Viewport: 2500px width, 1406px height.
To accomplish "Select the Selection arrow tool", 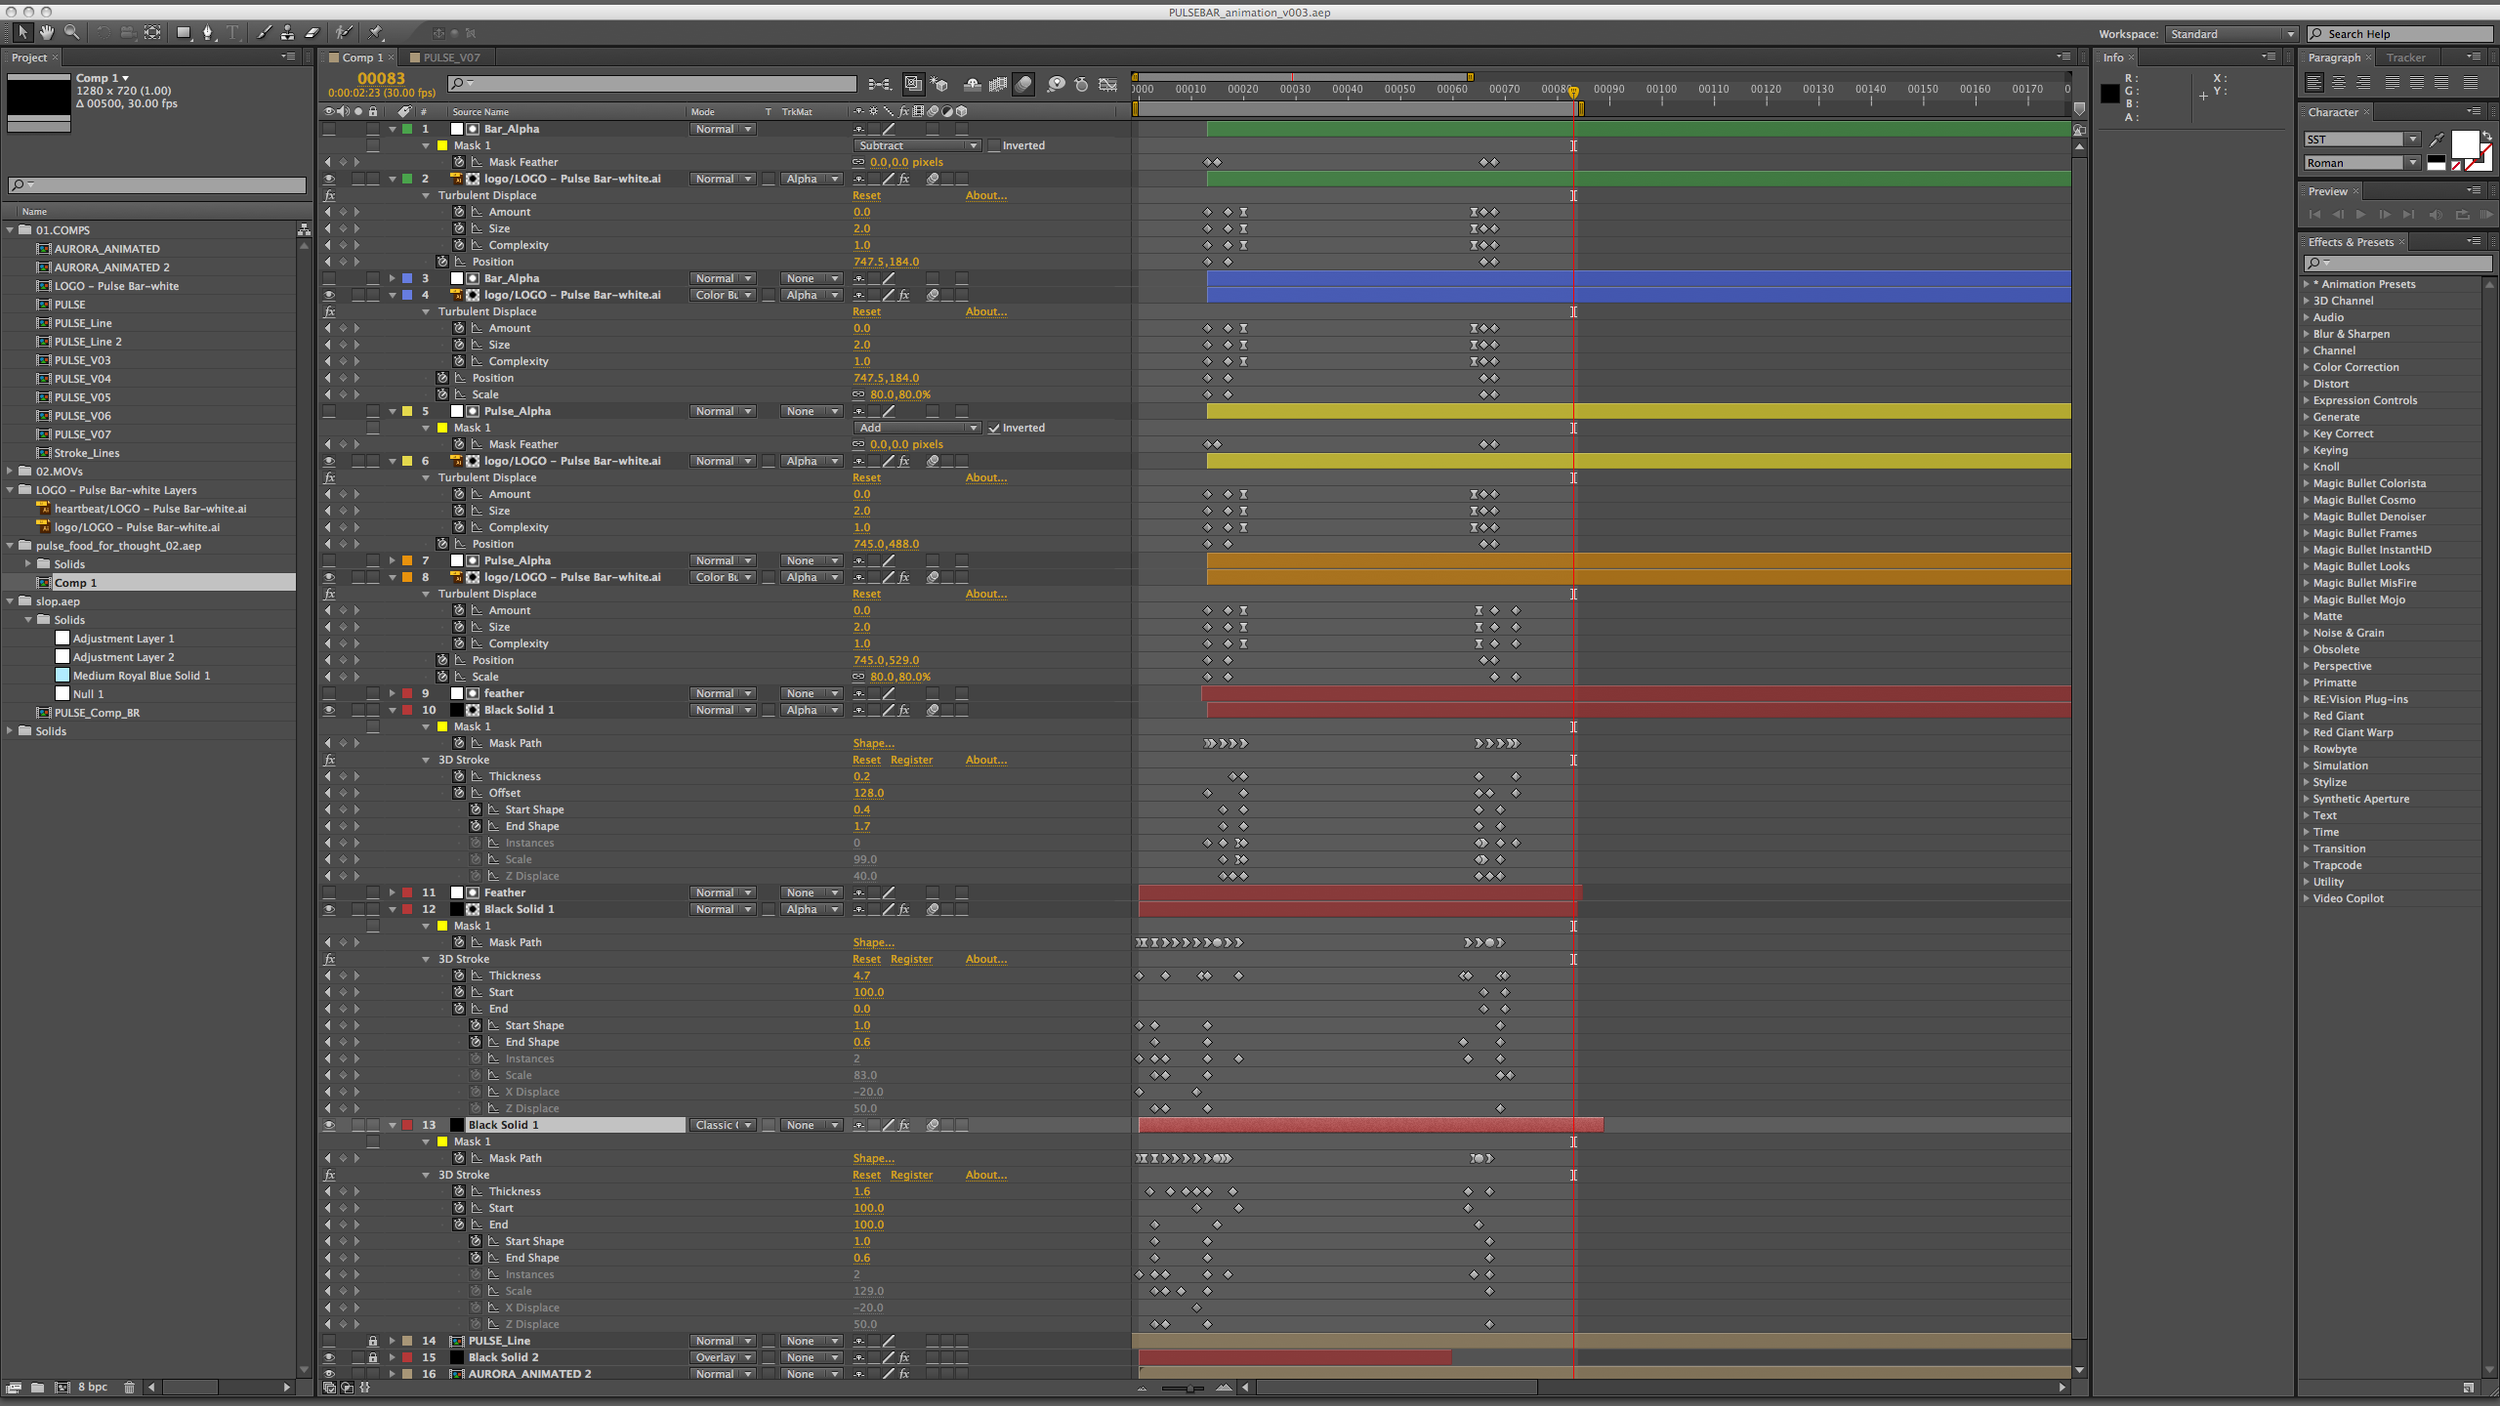I will point(22,33).
